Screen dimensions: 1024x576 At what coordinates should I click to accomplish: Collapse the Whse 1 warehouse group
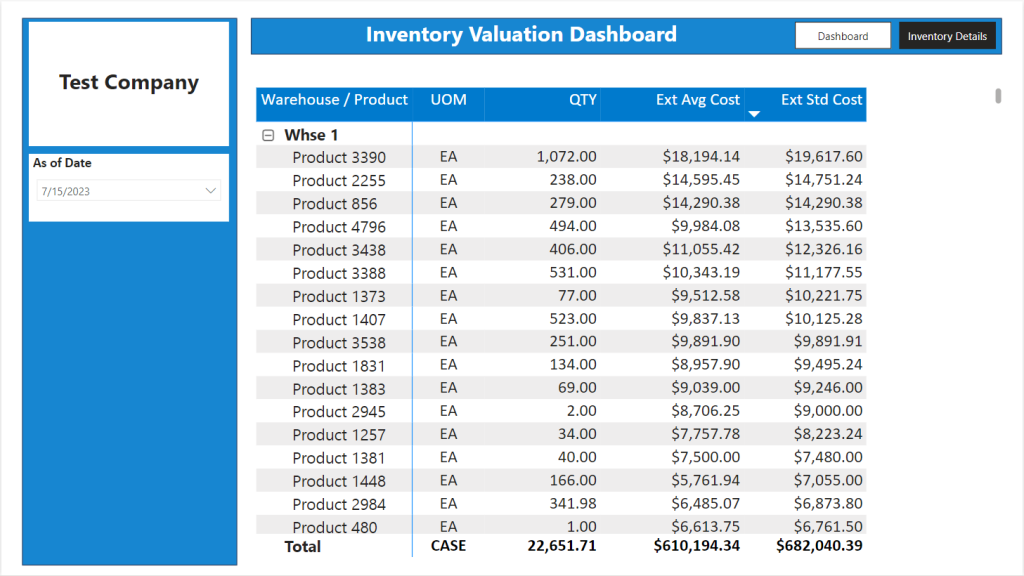268,135
